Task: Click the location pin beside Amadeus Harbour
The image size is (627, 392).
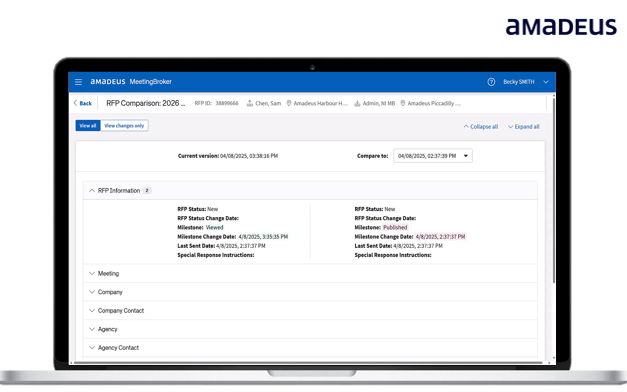Action: (x=289, y=103)
